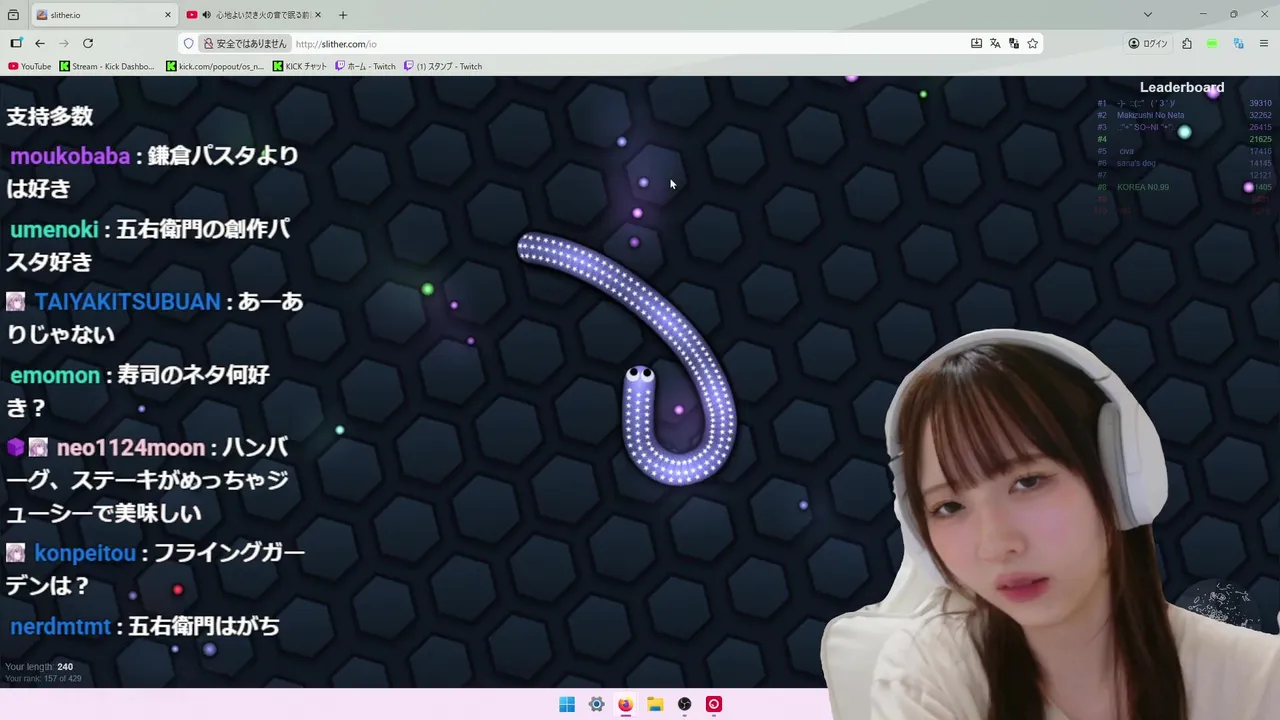Close the slither.io tab
Screen dimensions: 1280x720
click(168, 15)
